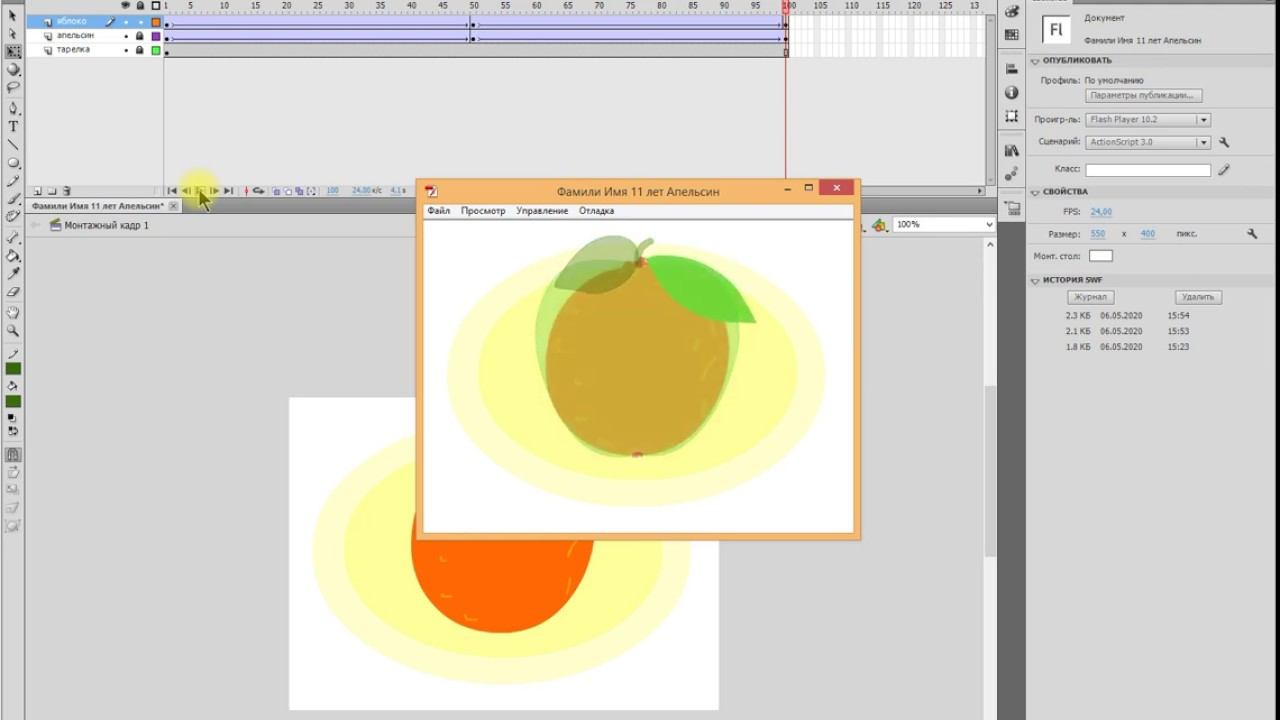Click the Журнал button
The image size is (1280, 720).
click(1090, 297)
